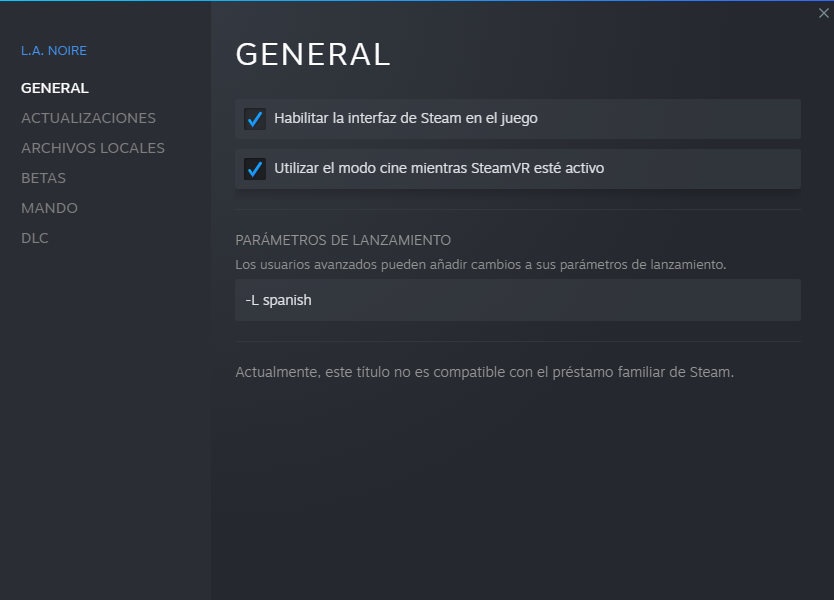The width and height of the screenshot is (834, 600).
Task: Open the MANDO controller settings
Action: click(49, 208)
